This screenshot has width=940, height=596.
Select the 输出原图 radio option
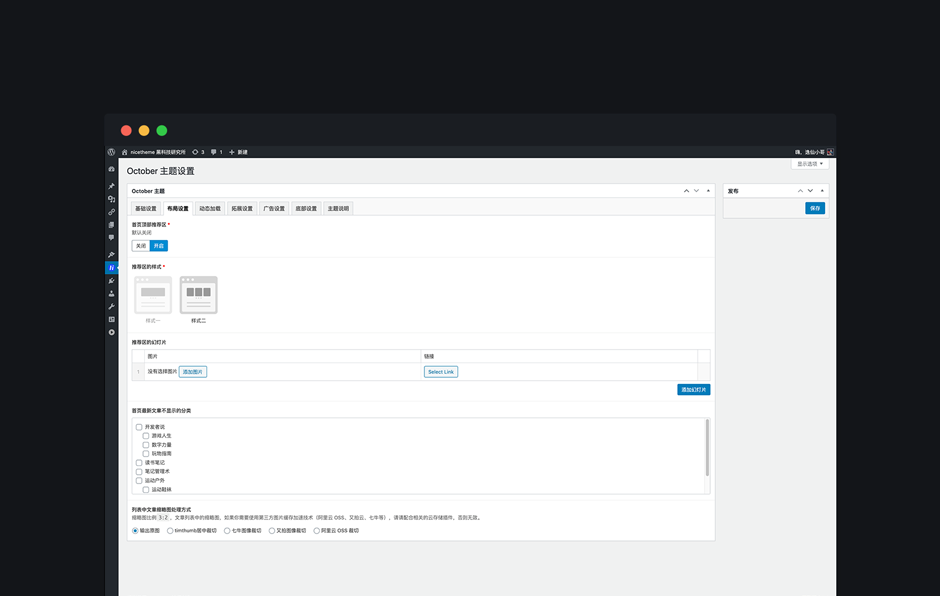click(x=135, y=531)
